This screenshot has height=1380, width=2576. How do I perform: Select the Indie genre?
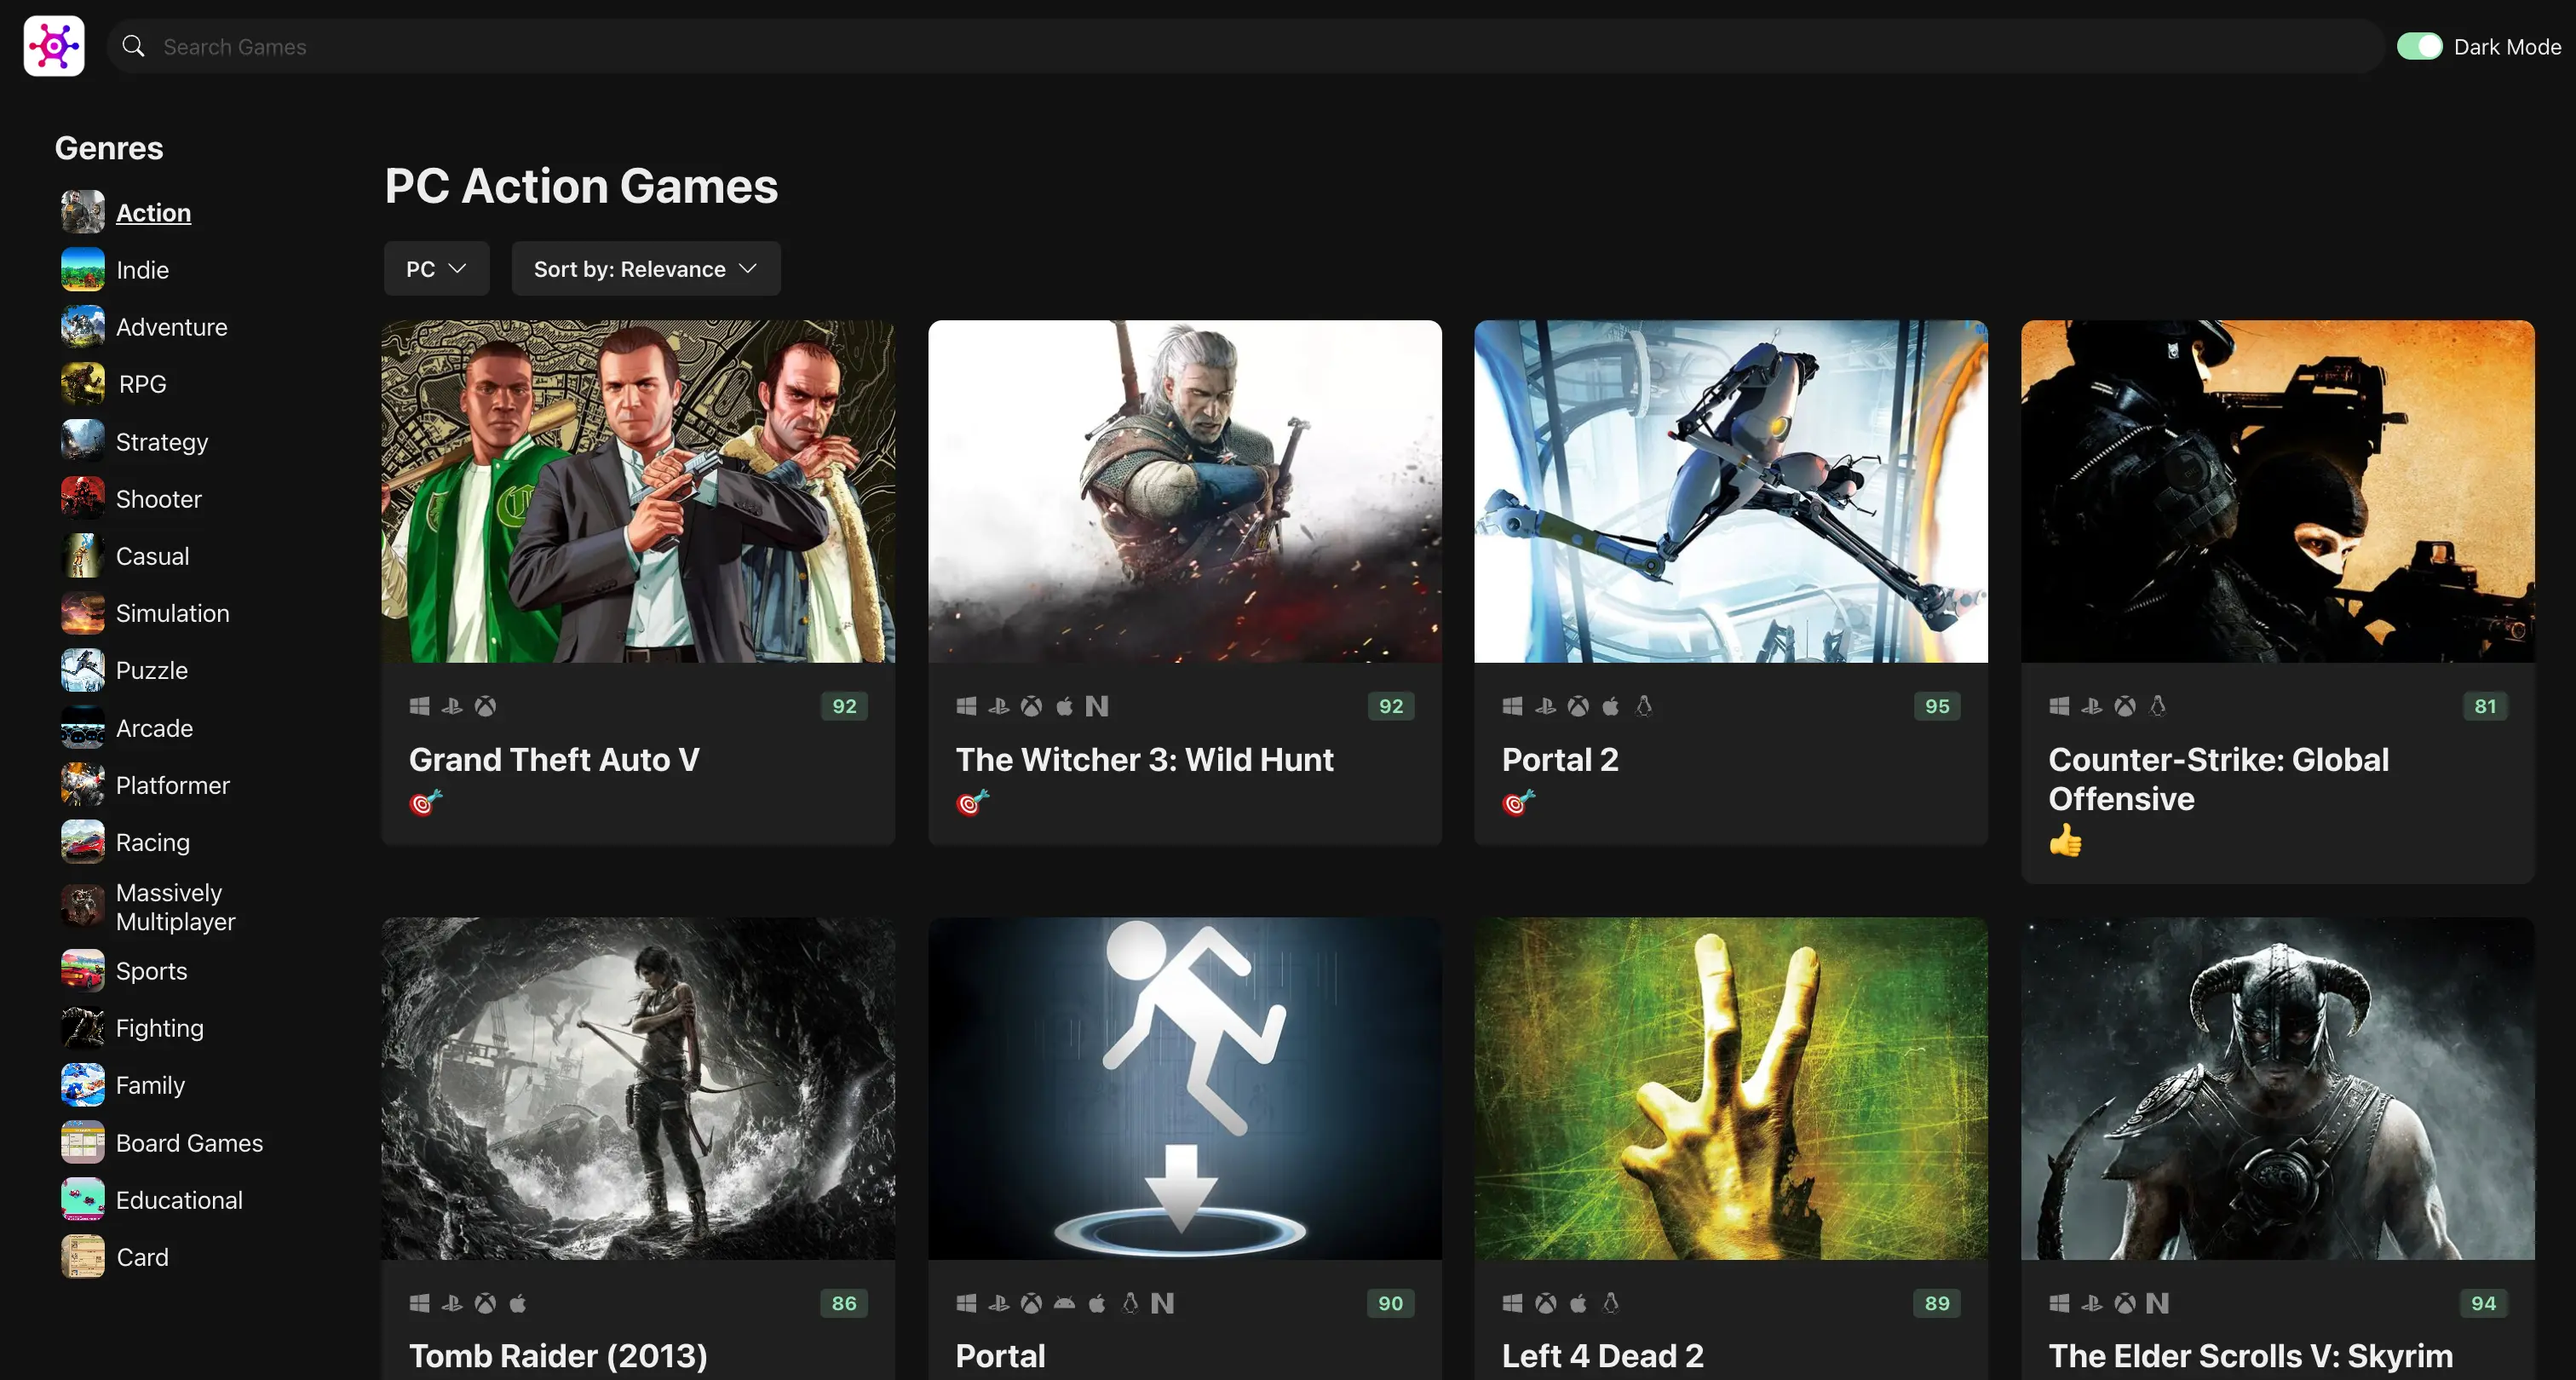tap(142, 270)
